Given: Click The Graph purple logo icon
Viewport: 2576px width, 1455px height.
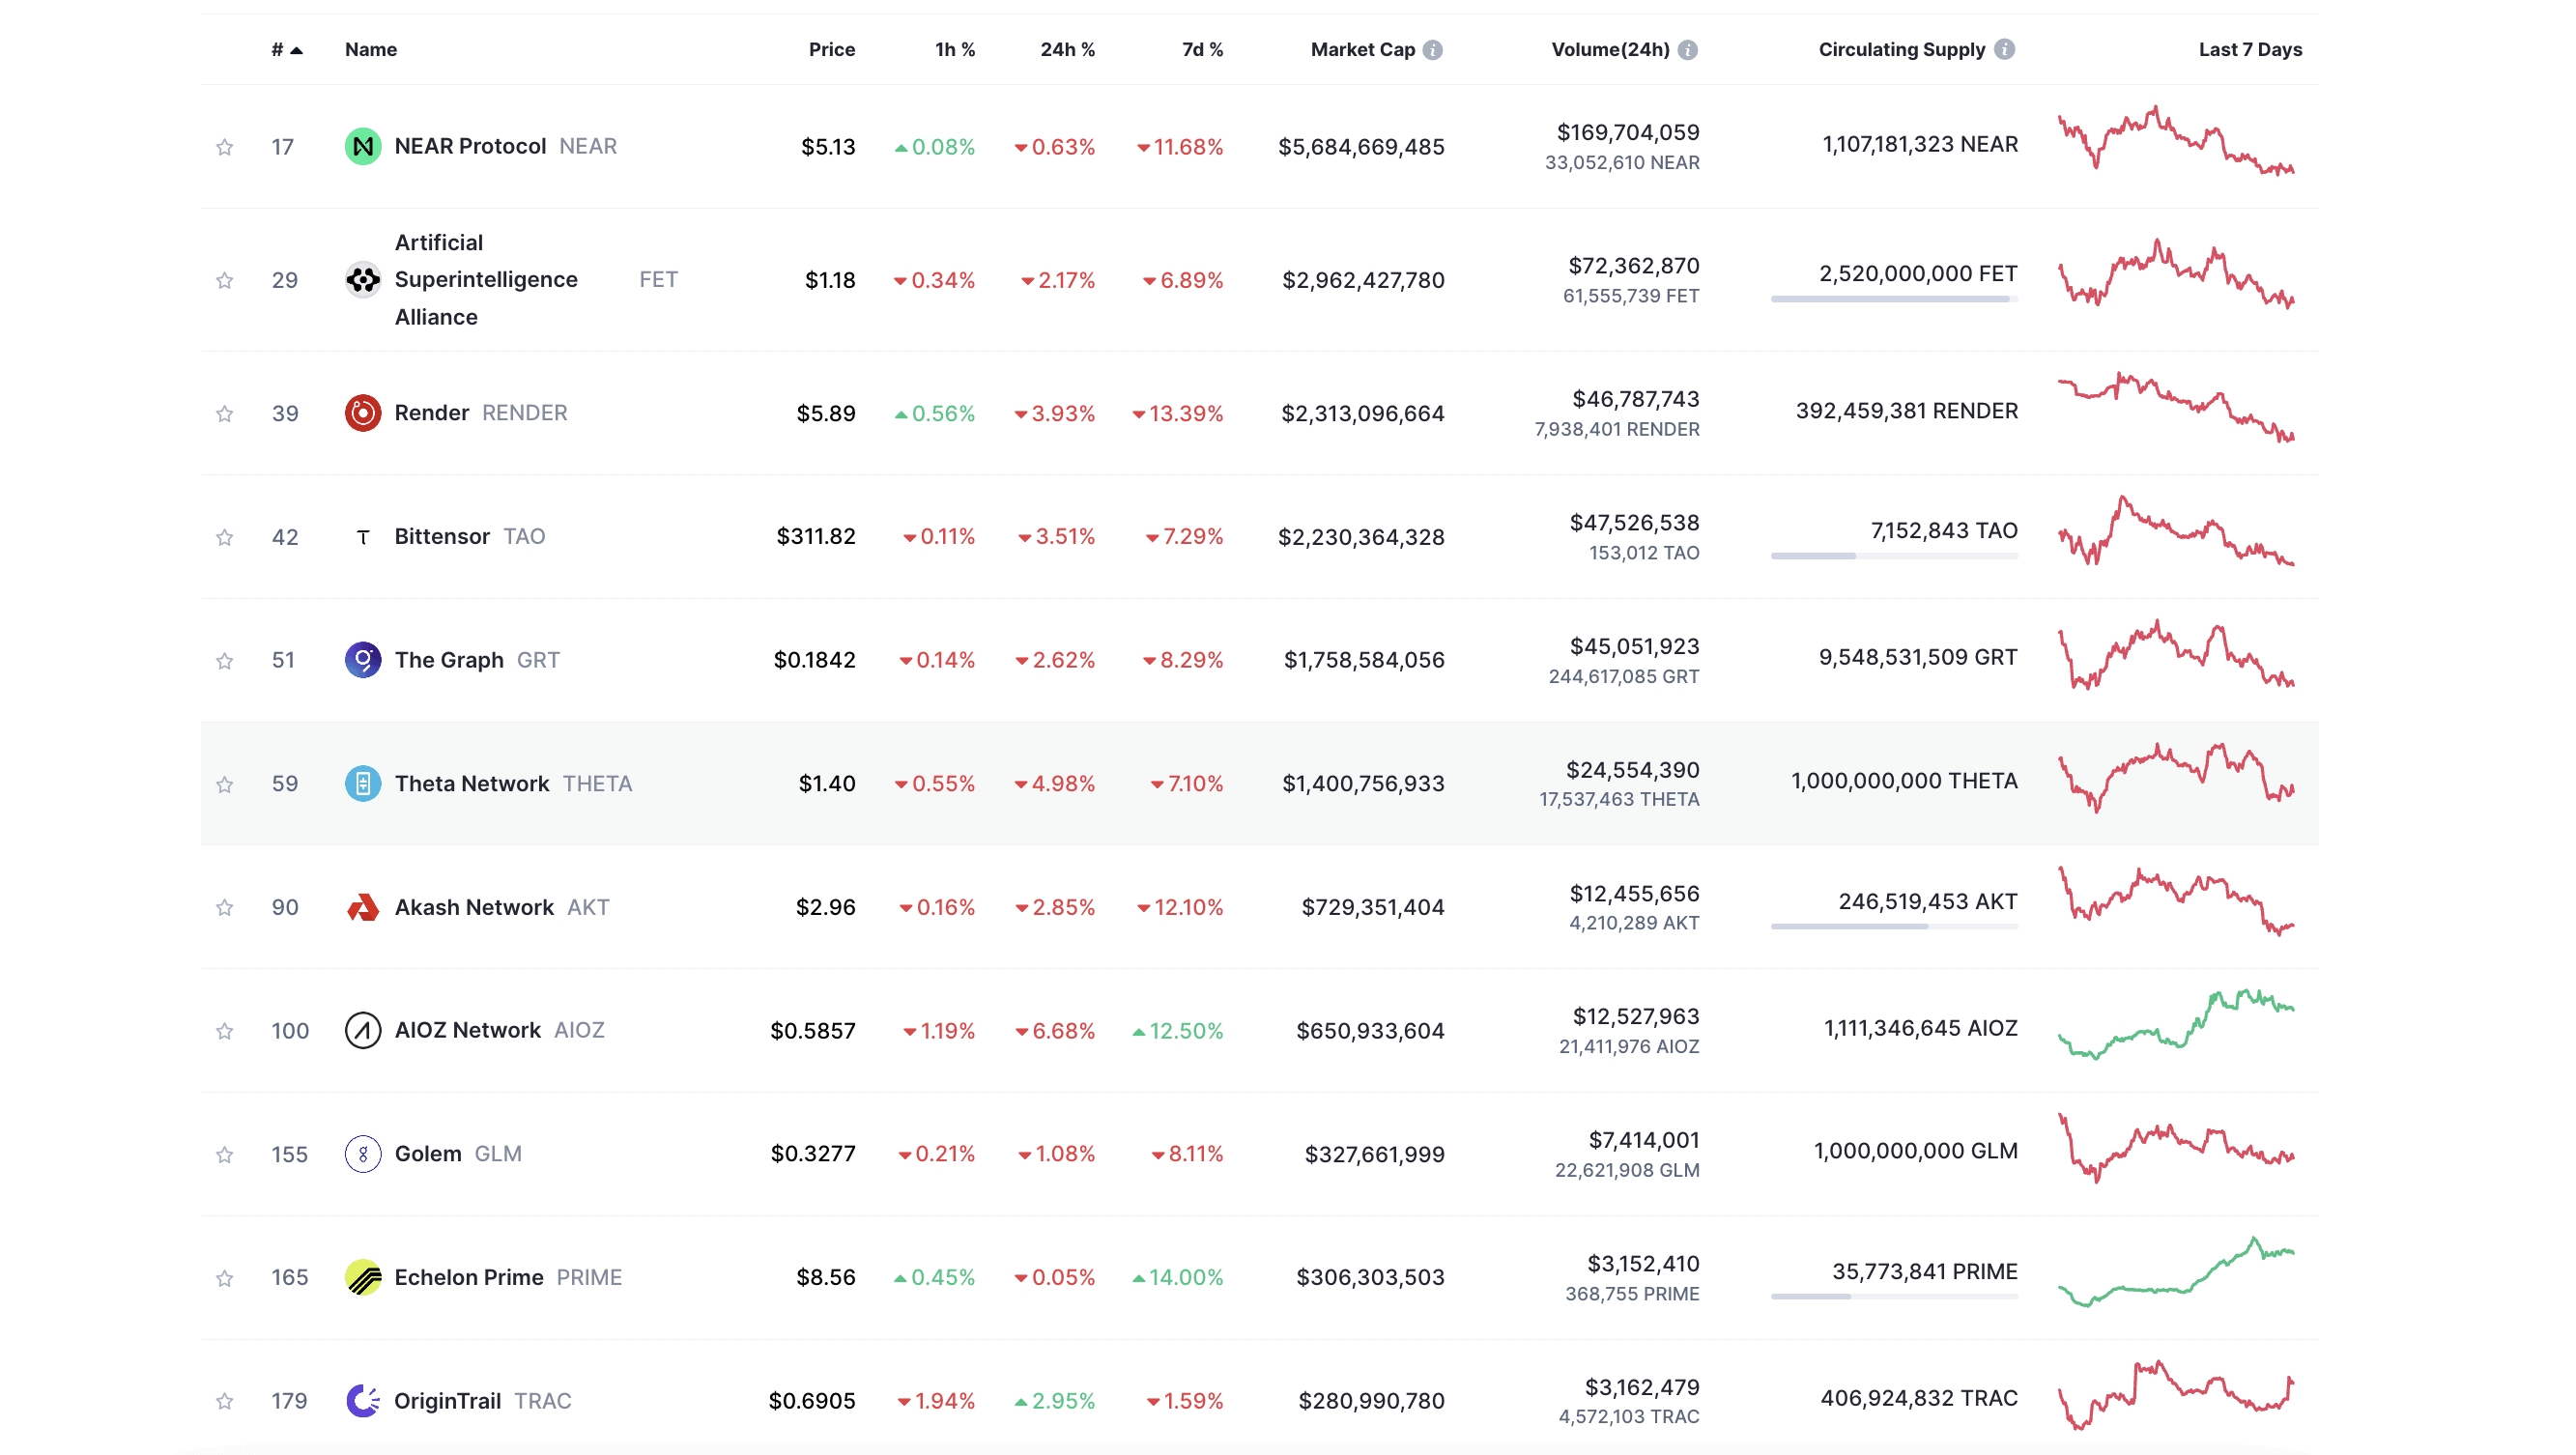Looking at the screenshot, I should [x=362, y=660].
